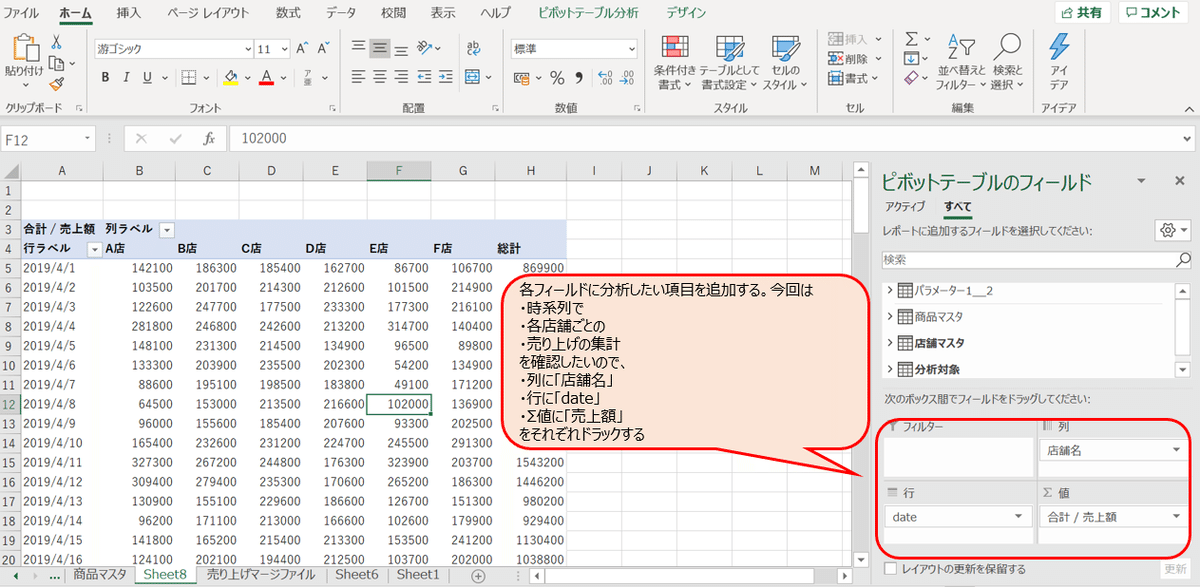Expand the 商品マスタ table in field list
This screenshot has width=1200, height=587.
point(890,317)
